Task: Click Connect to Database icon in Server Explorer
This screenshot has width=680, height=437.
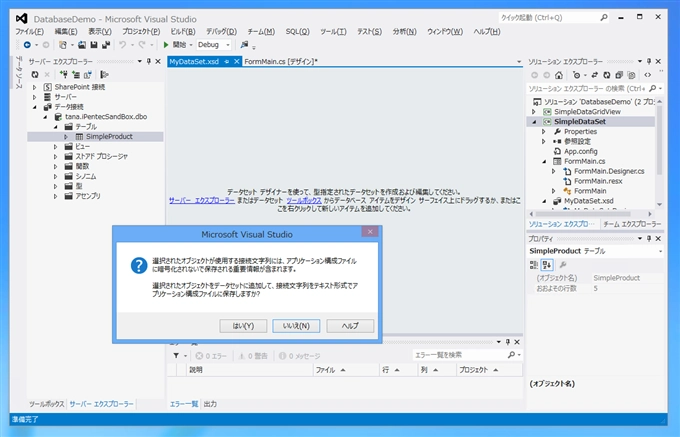Action: click(64, 75)
